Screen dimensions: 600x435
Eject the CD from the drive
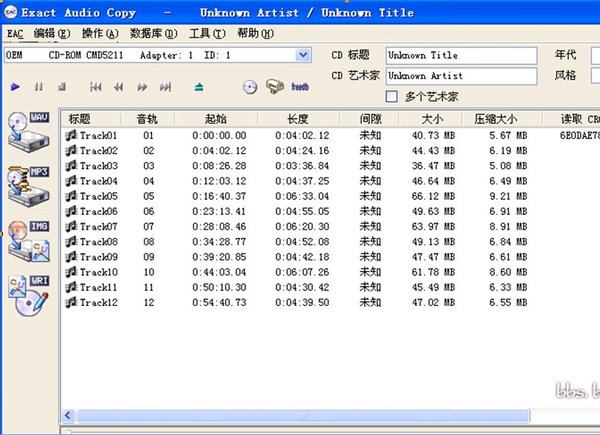[199, 87]
